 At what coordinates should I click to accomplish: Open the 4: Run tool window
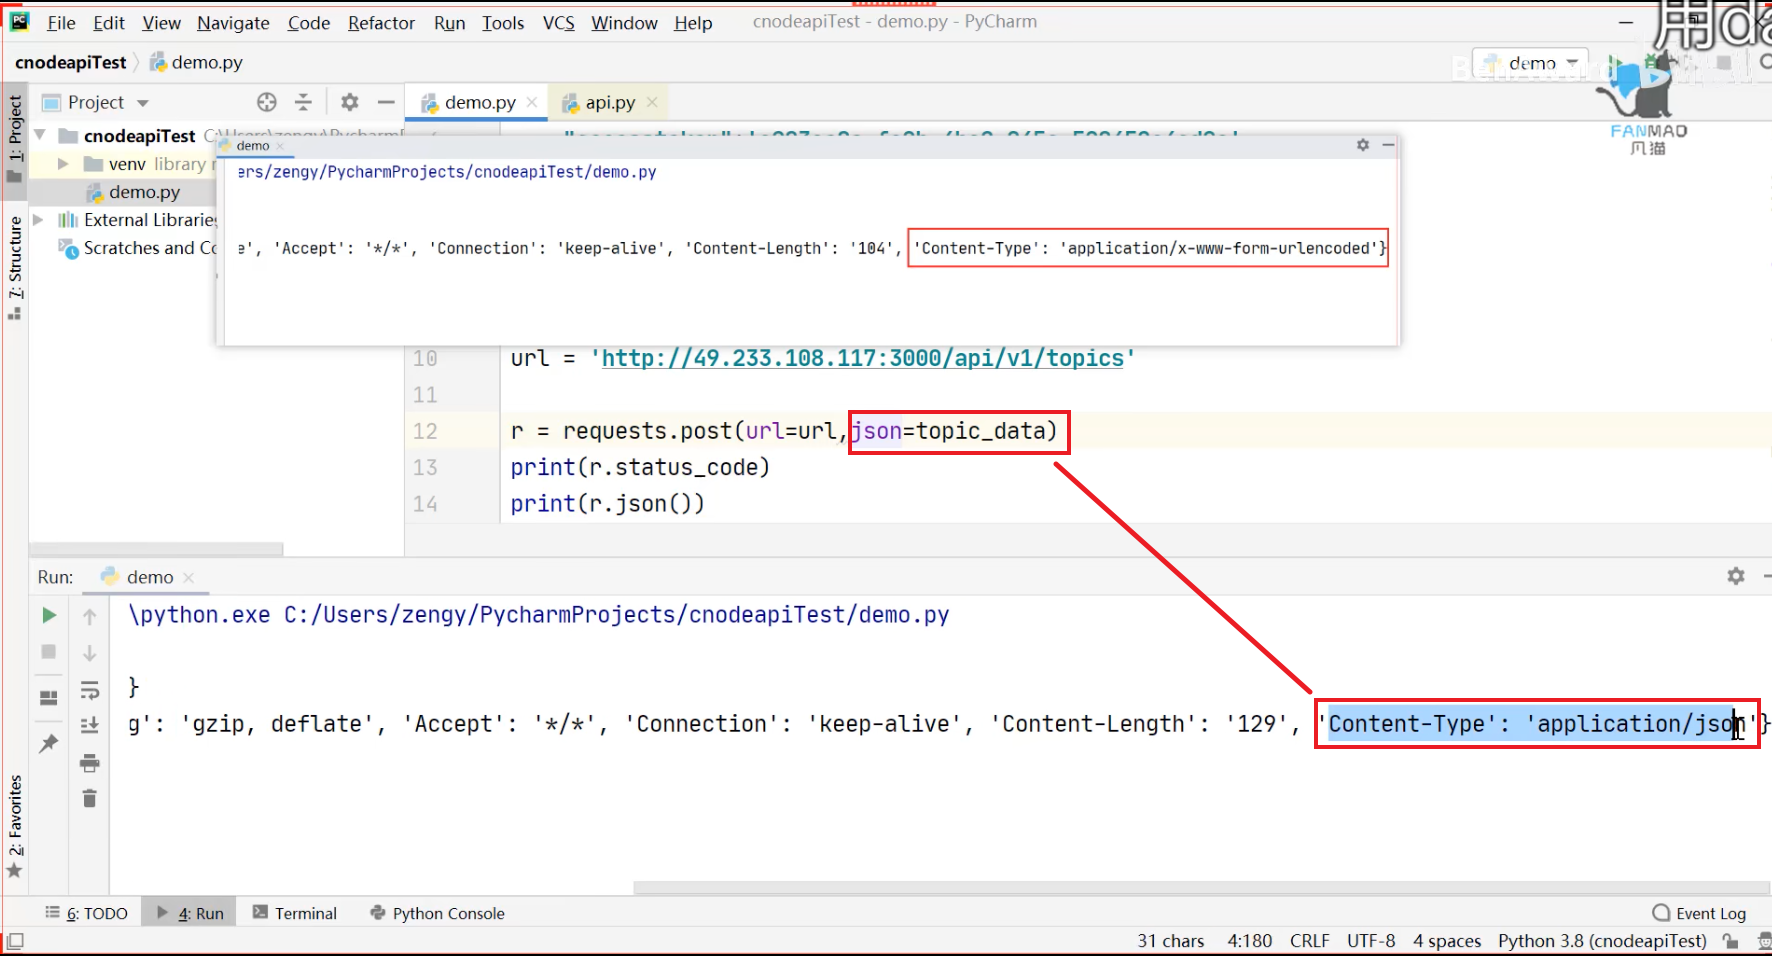pos(190,913)
